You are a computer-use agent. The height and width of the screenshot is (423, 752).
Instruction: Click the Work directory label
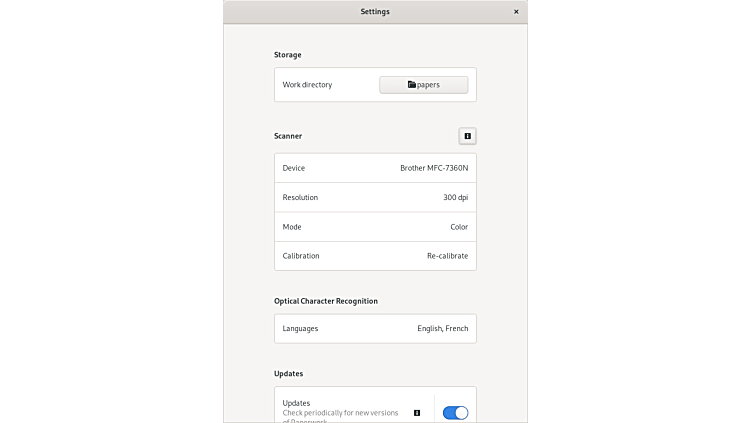coord(307,85)
